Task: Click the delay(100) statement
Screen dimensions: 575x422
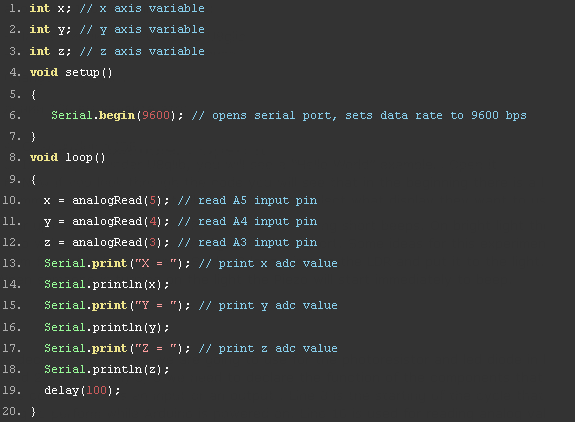Action: click(x=82, y=390)
